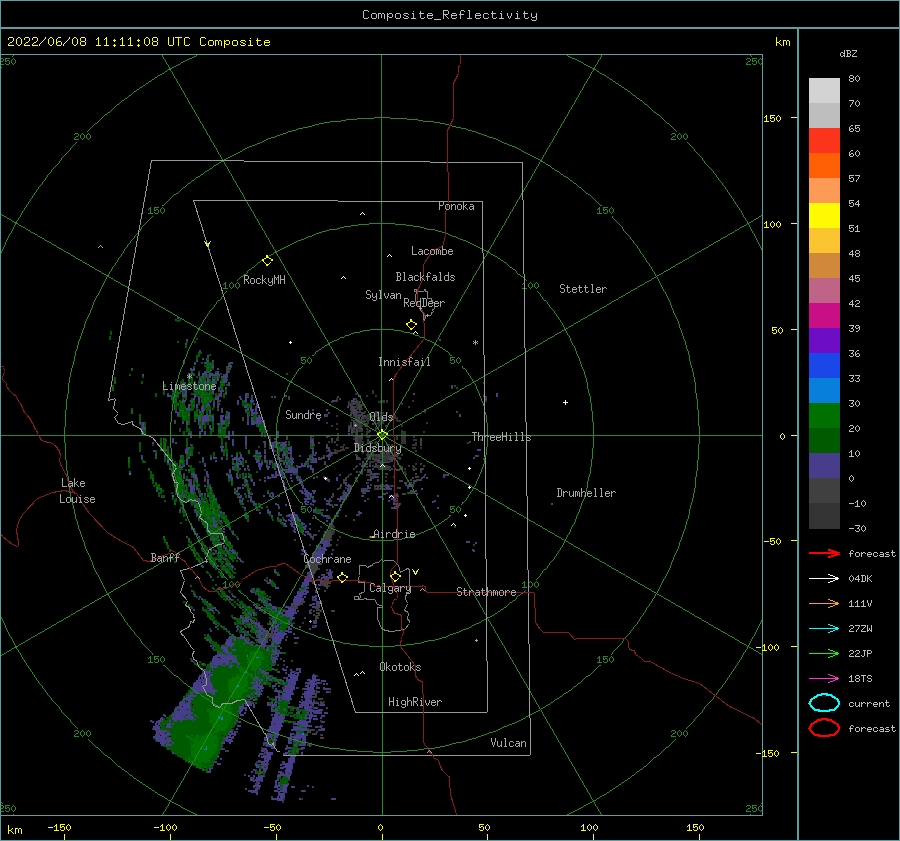
Task: Click the 2022/06/08 11:11:08 UTC timestamp
Action: tap(99, 42)
